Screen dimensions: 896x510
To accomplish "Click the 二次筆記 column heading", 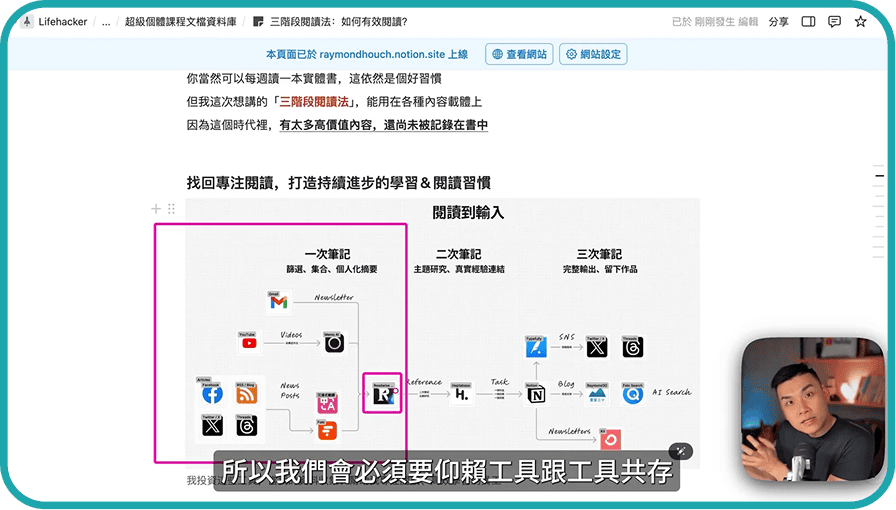I will [459, 254].
